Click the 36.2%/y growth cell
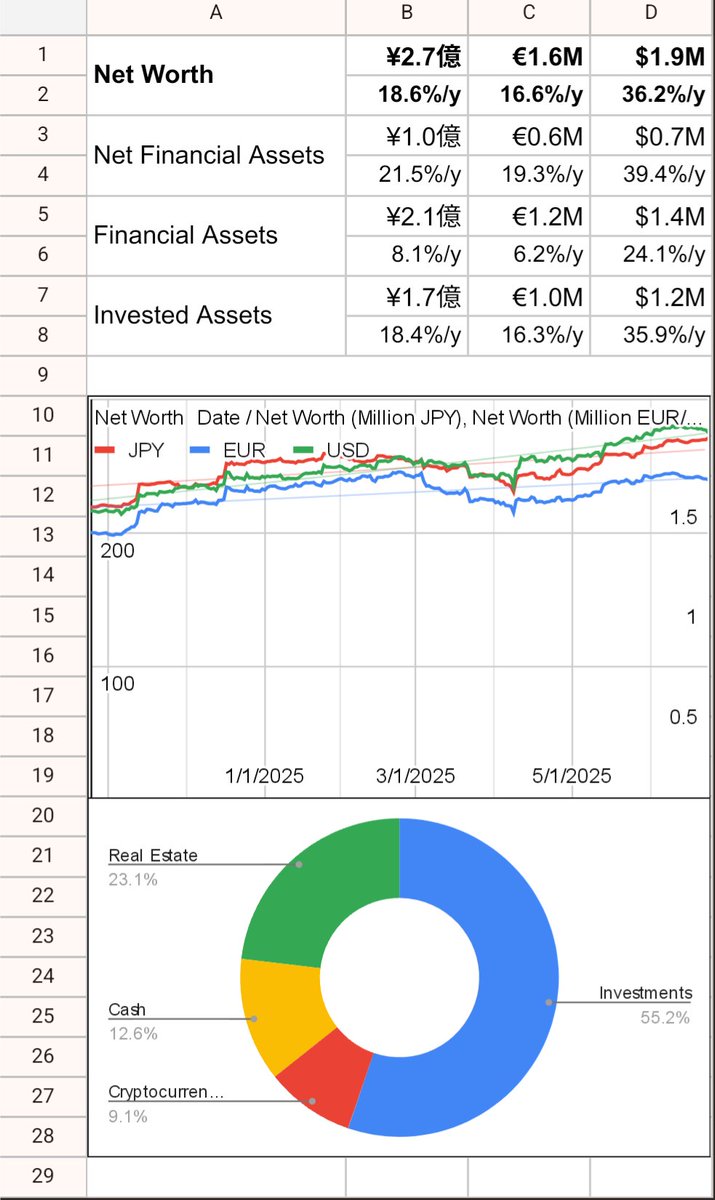The width and height of the screenshot is (715, 1200). [x=651, y=95]
